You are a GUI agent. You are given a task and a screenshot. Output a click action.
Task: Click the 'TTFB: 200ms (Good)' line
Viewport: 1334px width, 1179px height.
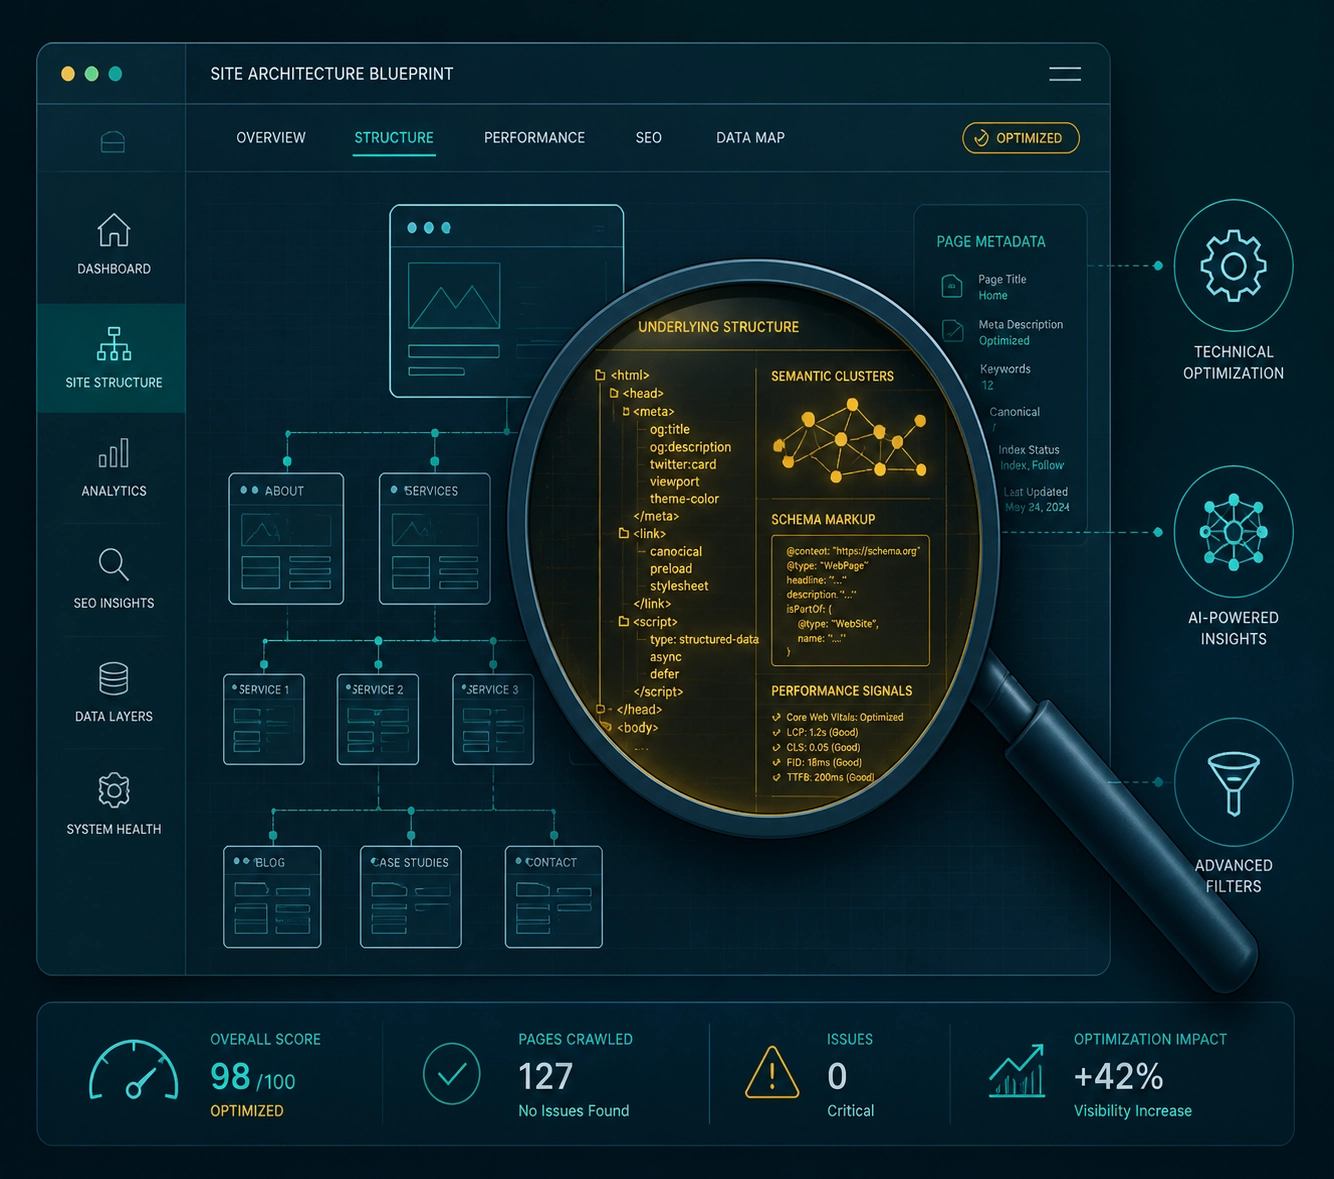(830, 777)
